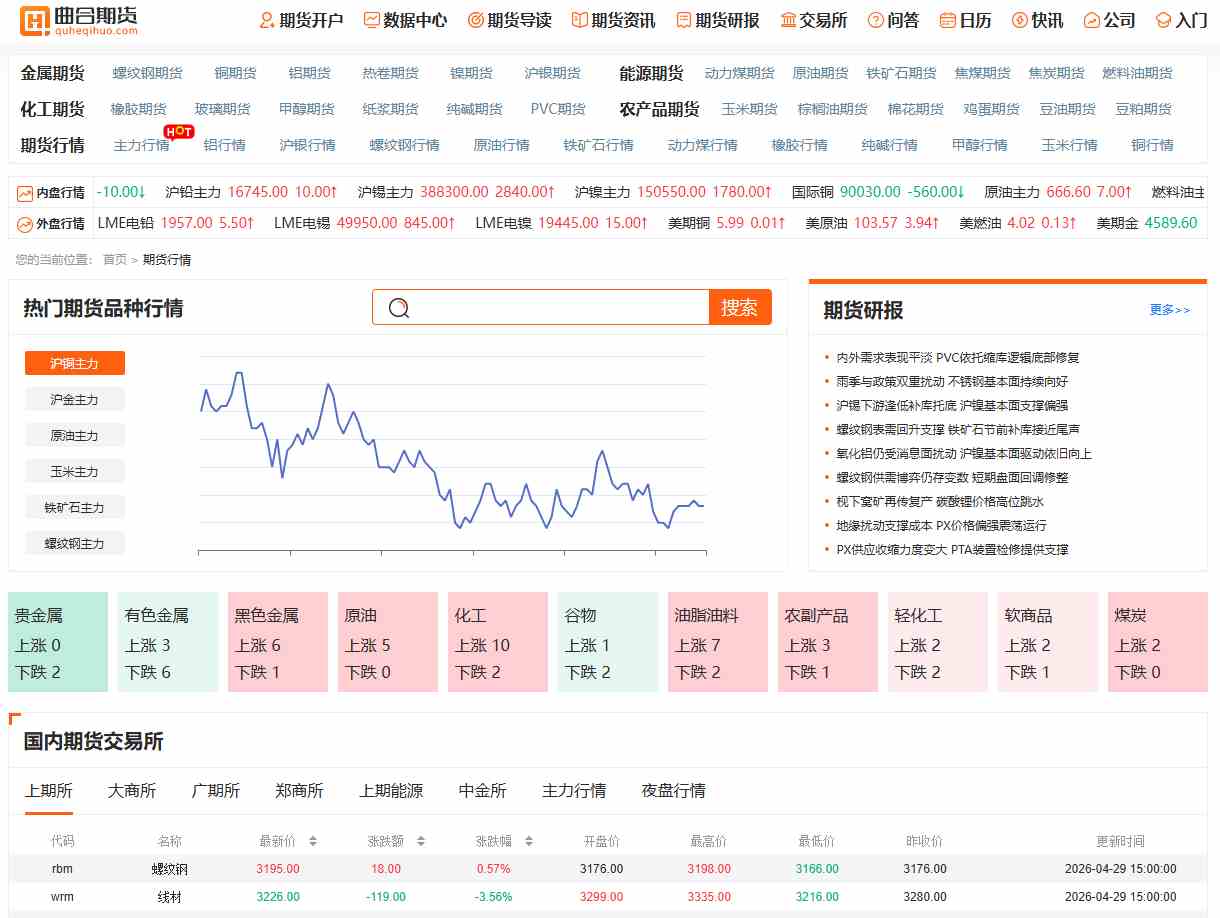Select 沪金主力 chart option

click(x=75, y=399)
